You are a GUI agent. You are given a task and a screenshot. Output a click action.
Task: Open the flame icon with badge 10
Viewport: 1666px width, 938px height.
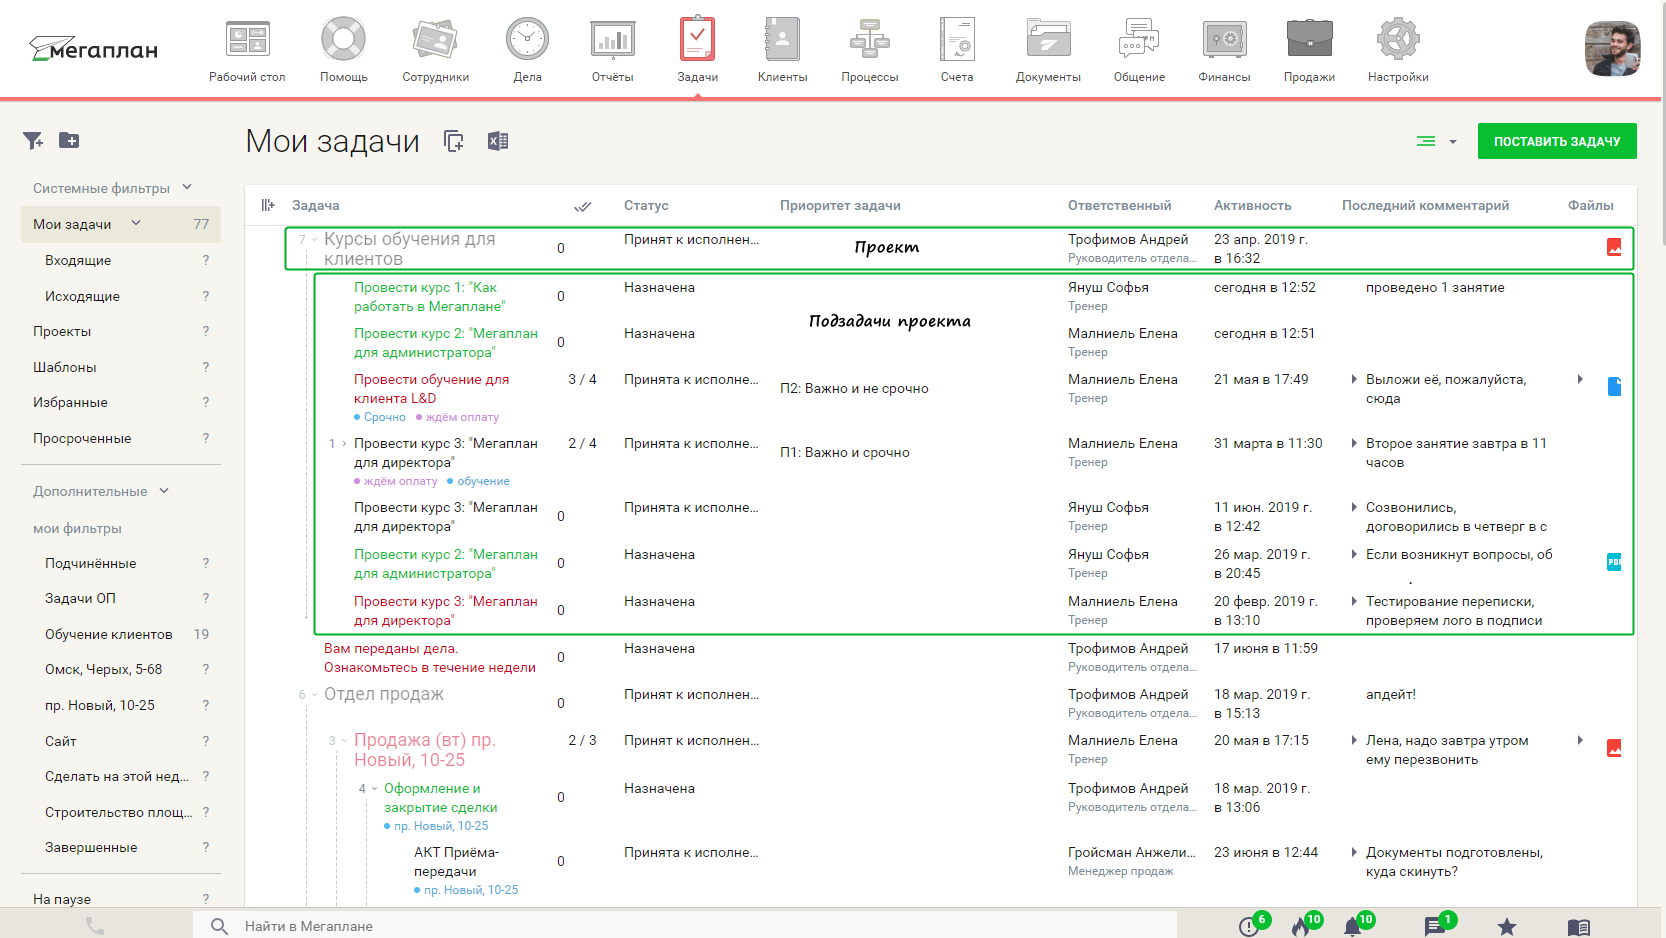click(x=1303, y=925)
